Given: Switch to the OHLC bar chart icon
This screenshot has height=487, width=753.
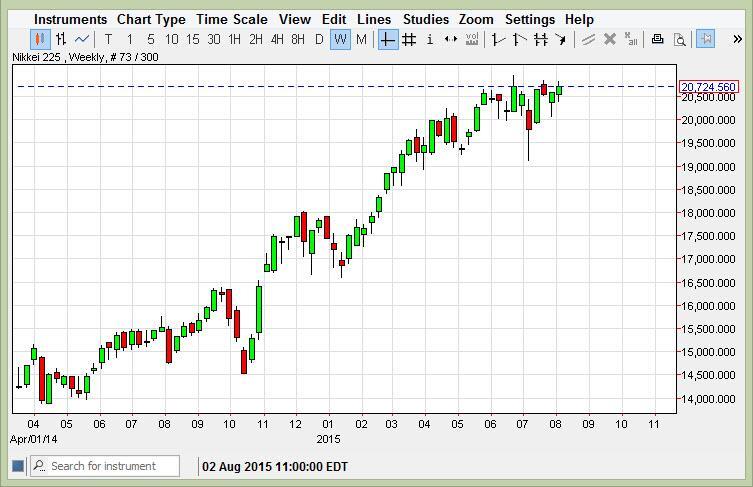Looking at the screenshot, I should pos(61,39).
